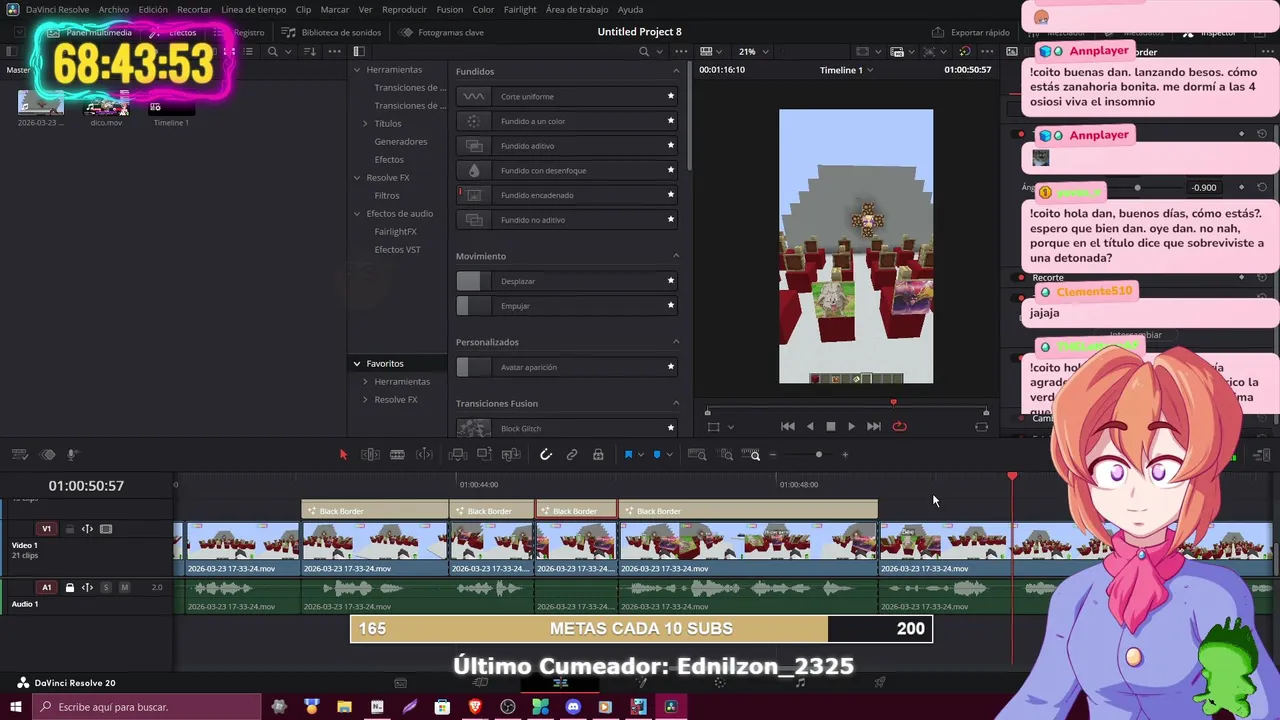
Task: Open Brave browser from the taskbar
Action: [475, 707]
